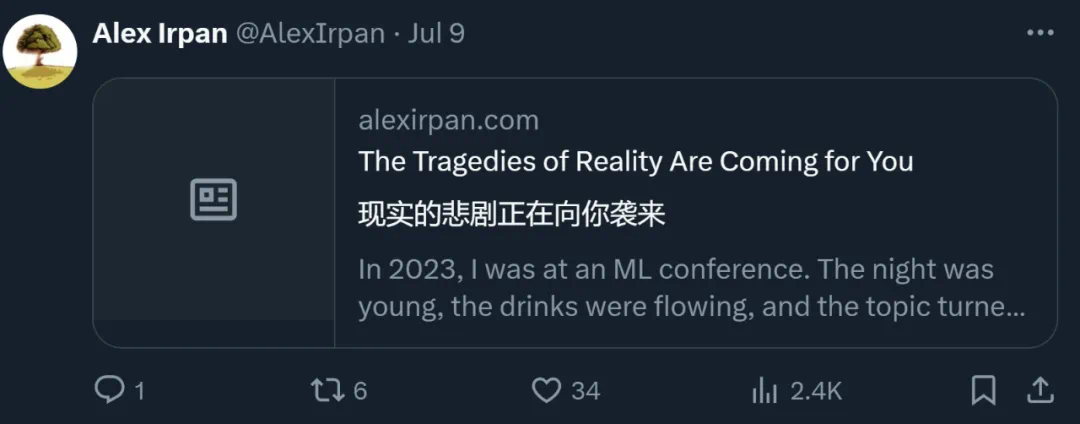Open Alex Irpan's tree profile picture

41,52
